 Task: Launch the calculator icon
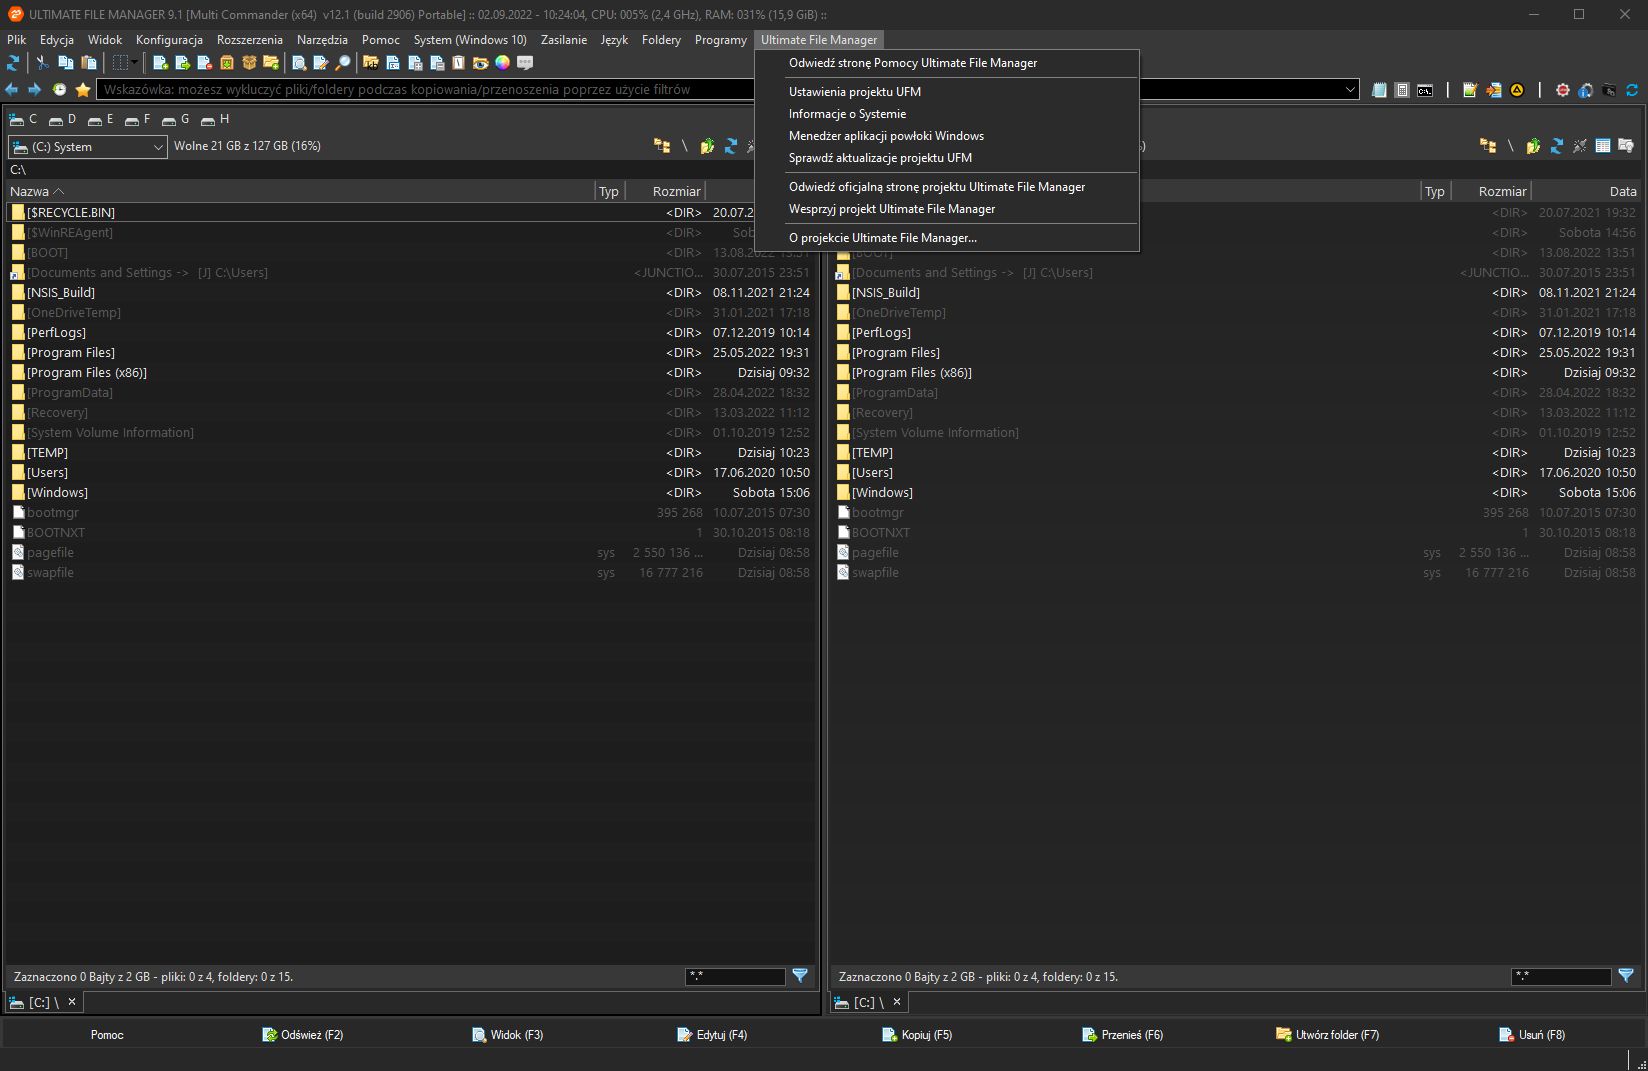pos(1402,89)
